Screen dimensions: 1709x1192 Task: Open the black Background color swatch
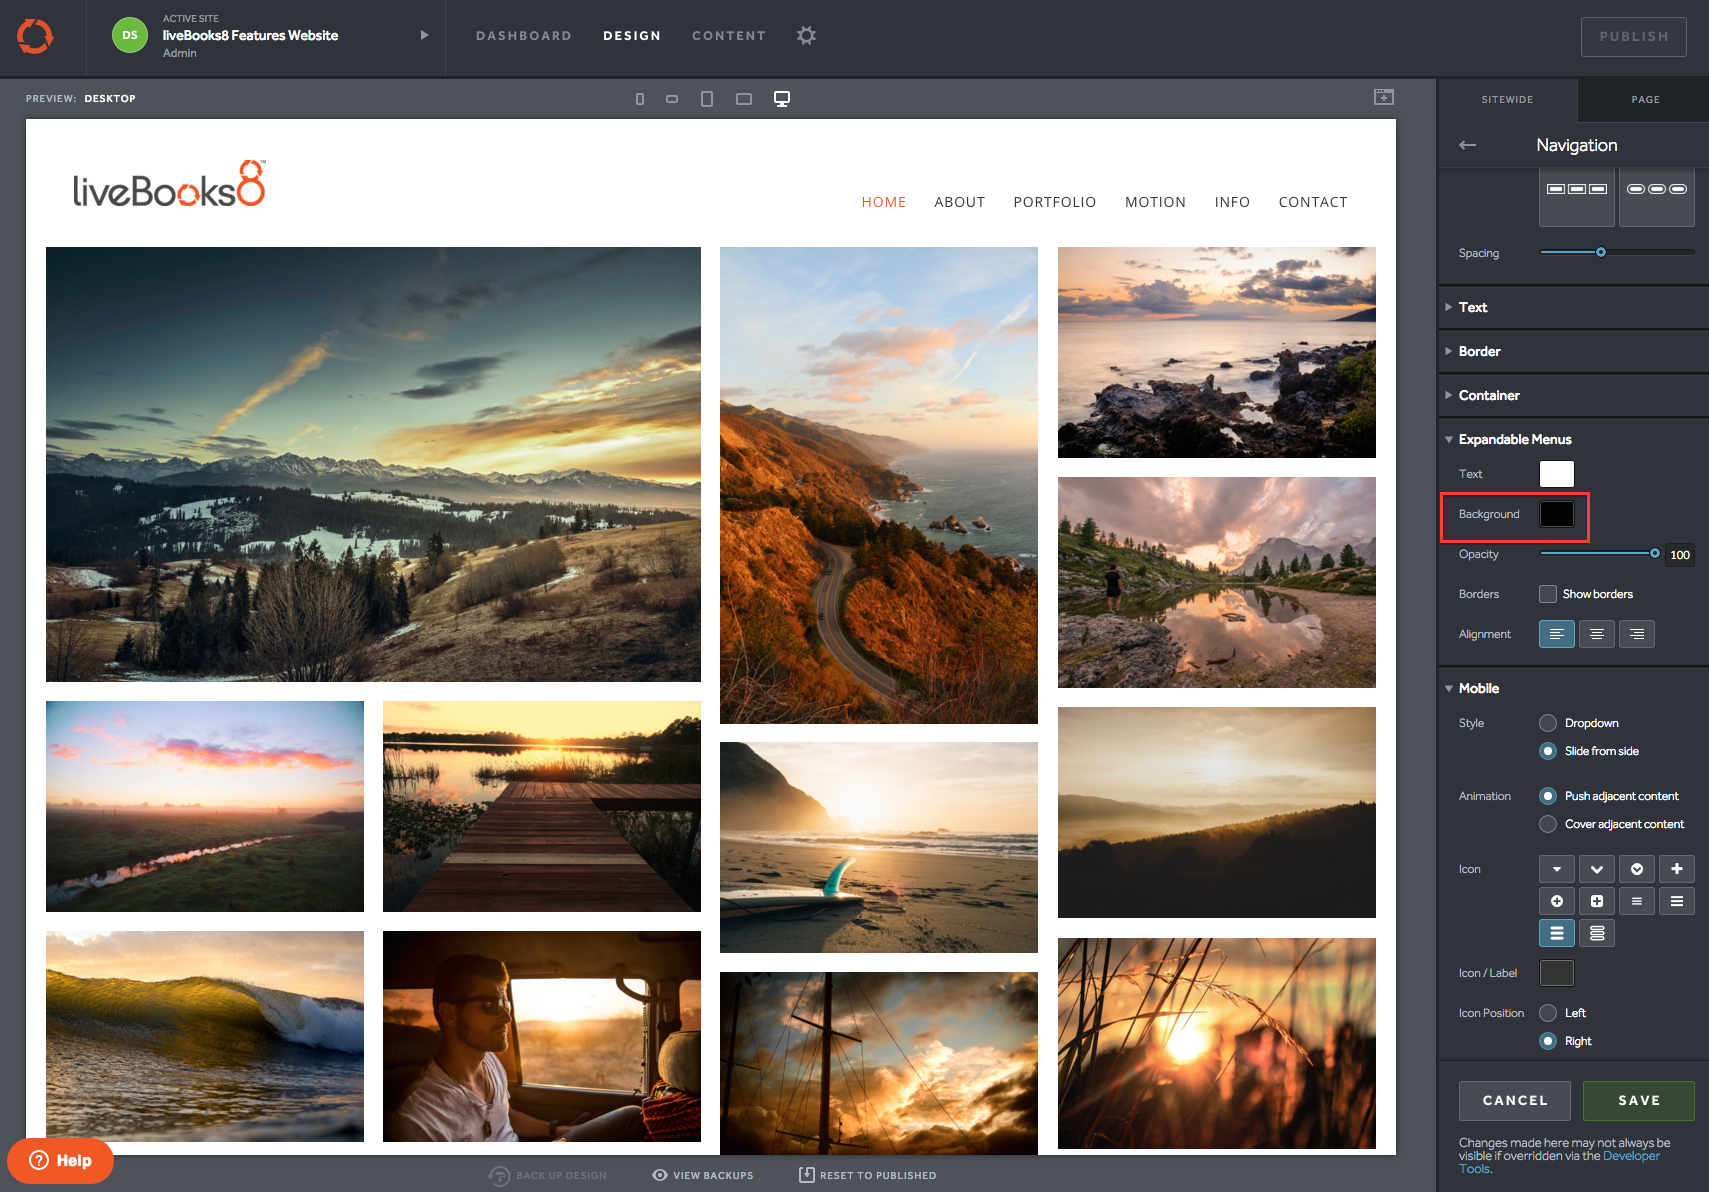click(1556, 514)
